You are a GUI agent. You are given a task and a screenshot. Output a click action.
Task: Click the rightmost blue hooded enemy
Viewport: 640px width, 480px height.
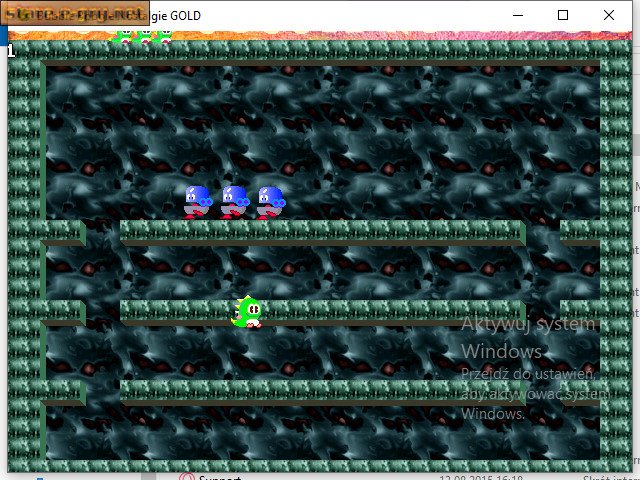[x=271, y=203]
